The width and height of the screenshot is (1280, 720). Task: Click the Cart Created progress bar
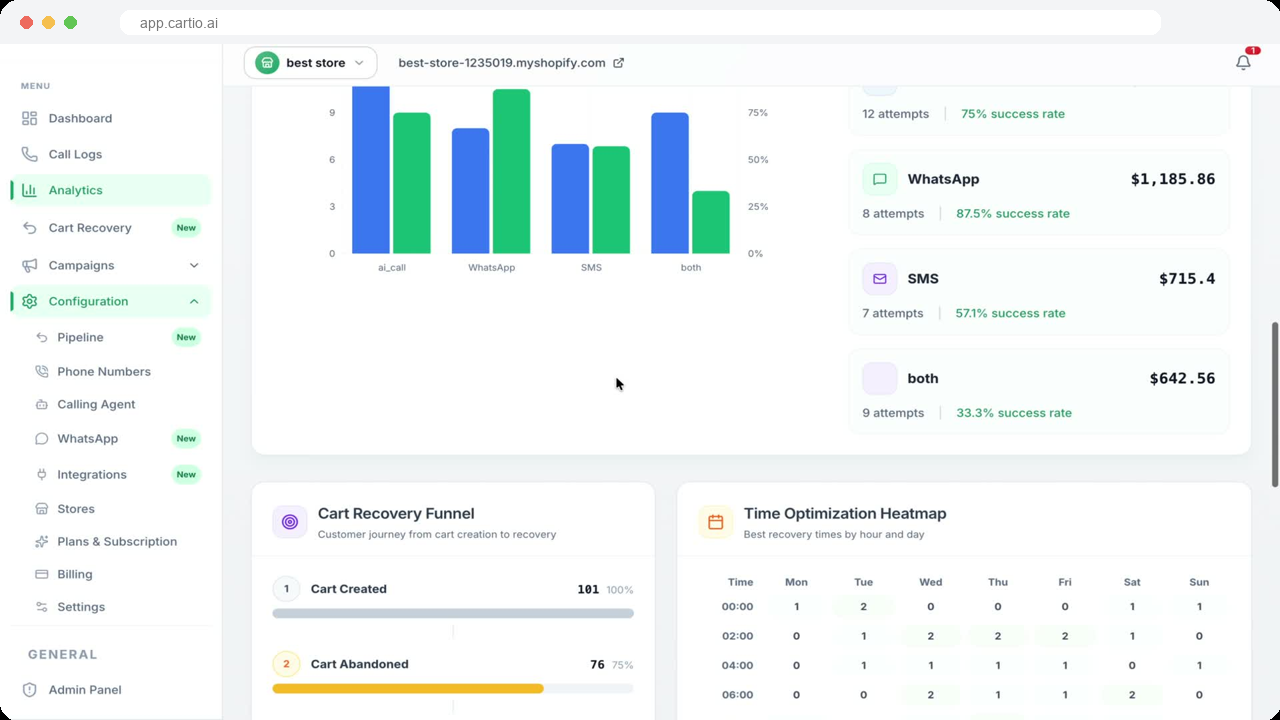point(453,613)
